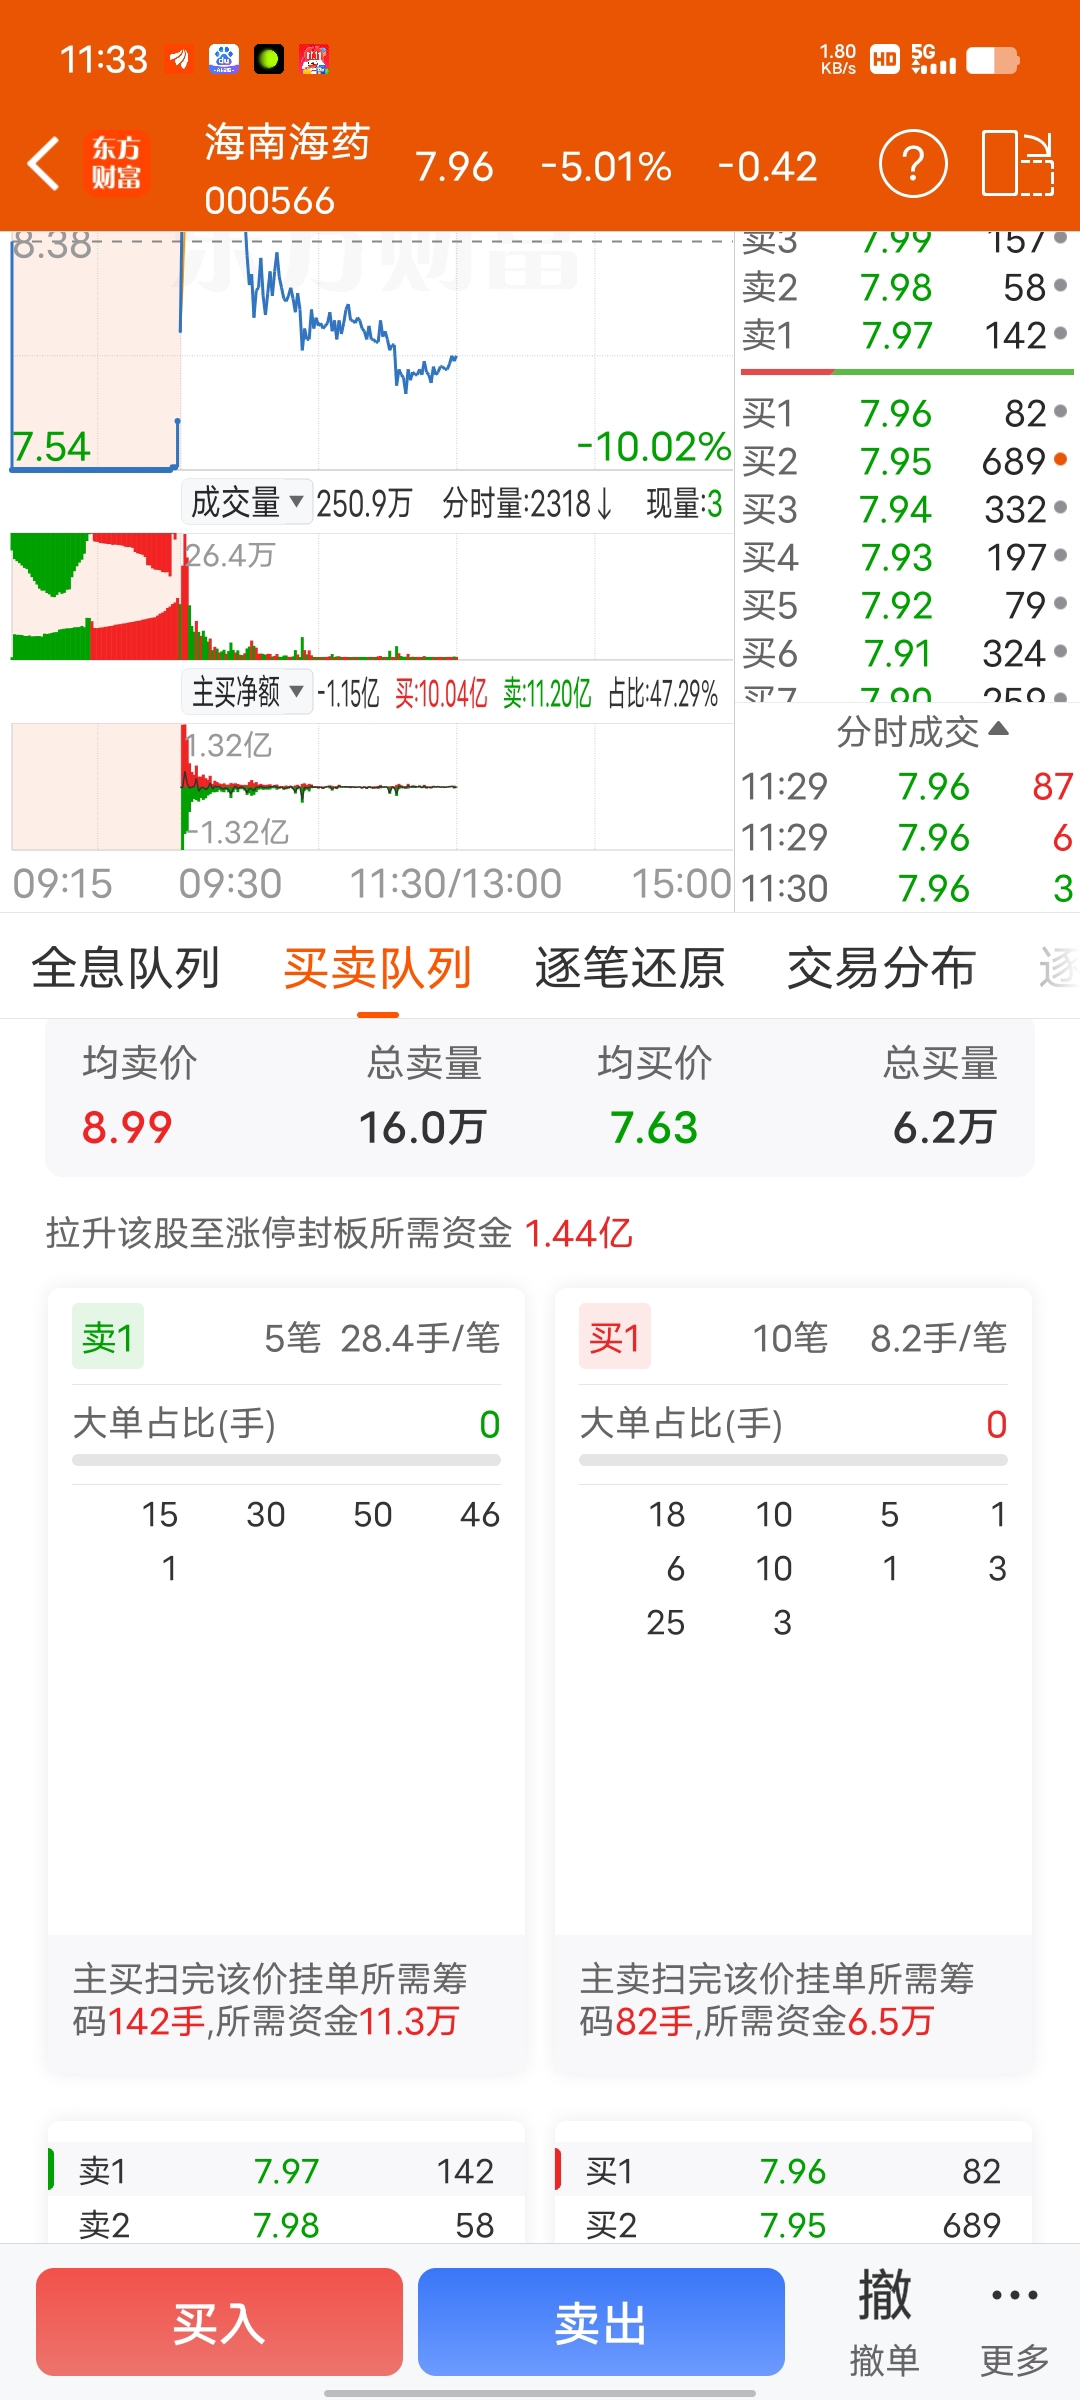Tap the 11:29 trade with volume 87

[x=906, y=787]
